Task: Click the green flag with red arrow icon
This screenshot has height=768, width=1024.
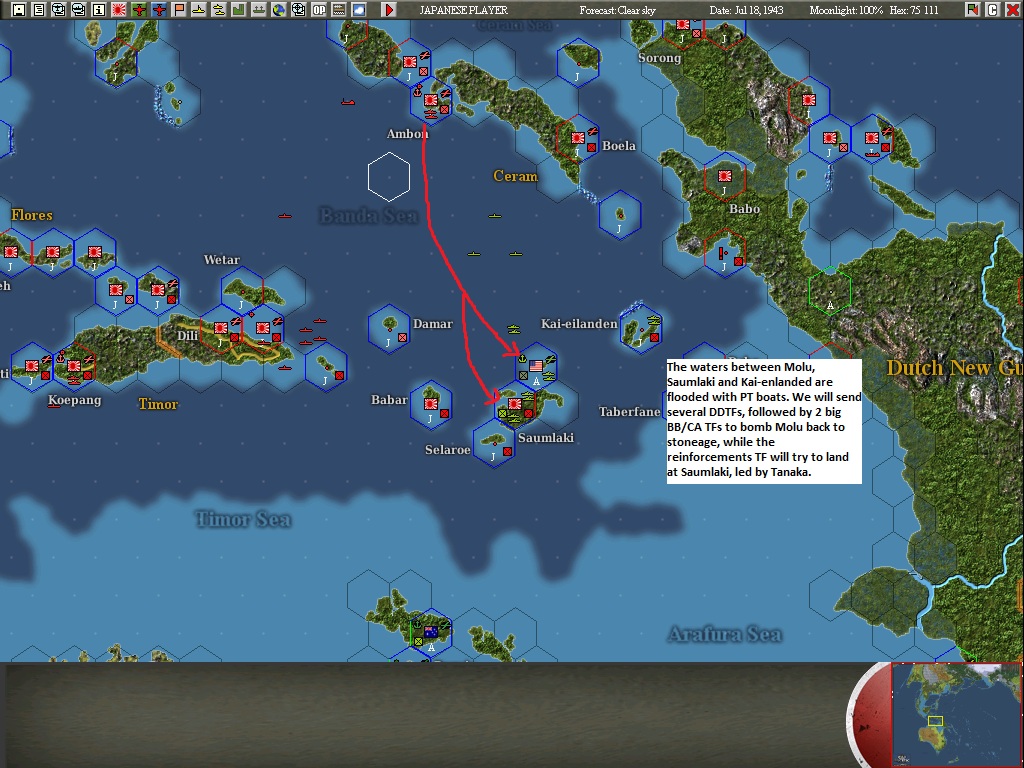Action: [973, 10]
